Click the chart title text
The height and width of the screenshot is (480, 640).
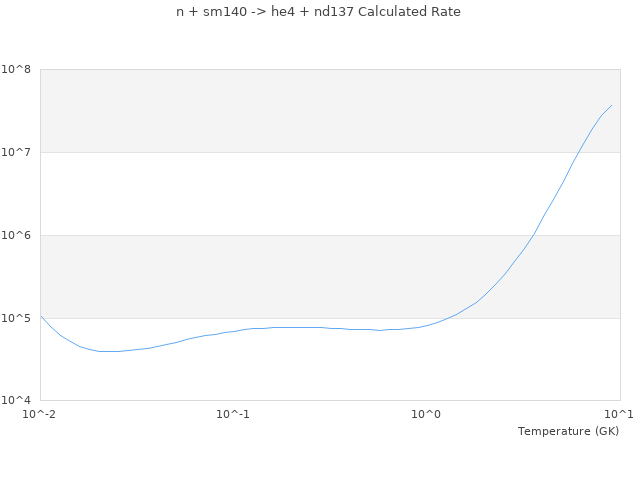[x=319, y=12]
